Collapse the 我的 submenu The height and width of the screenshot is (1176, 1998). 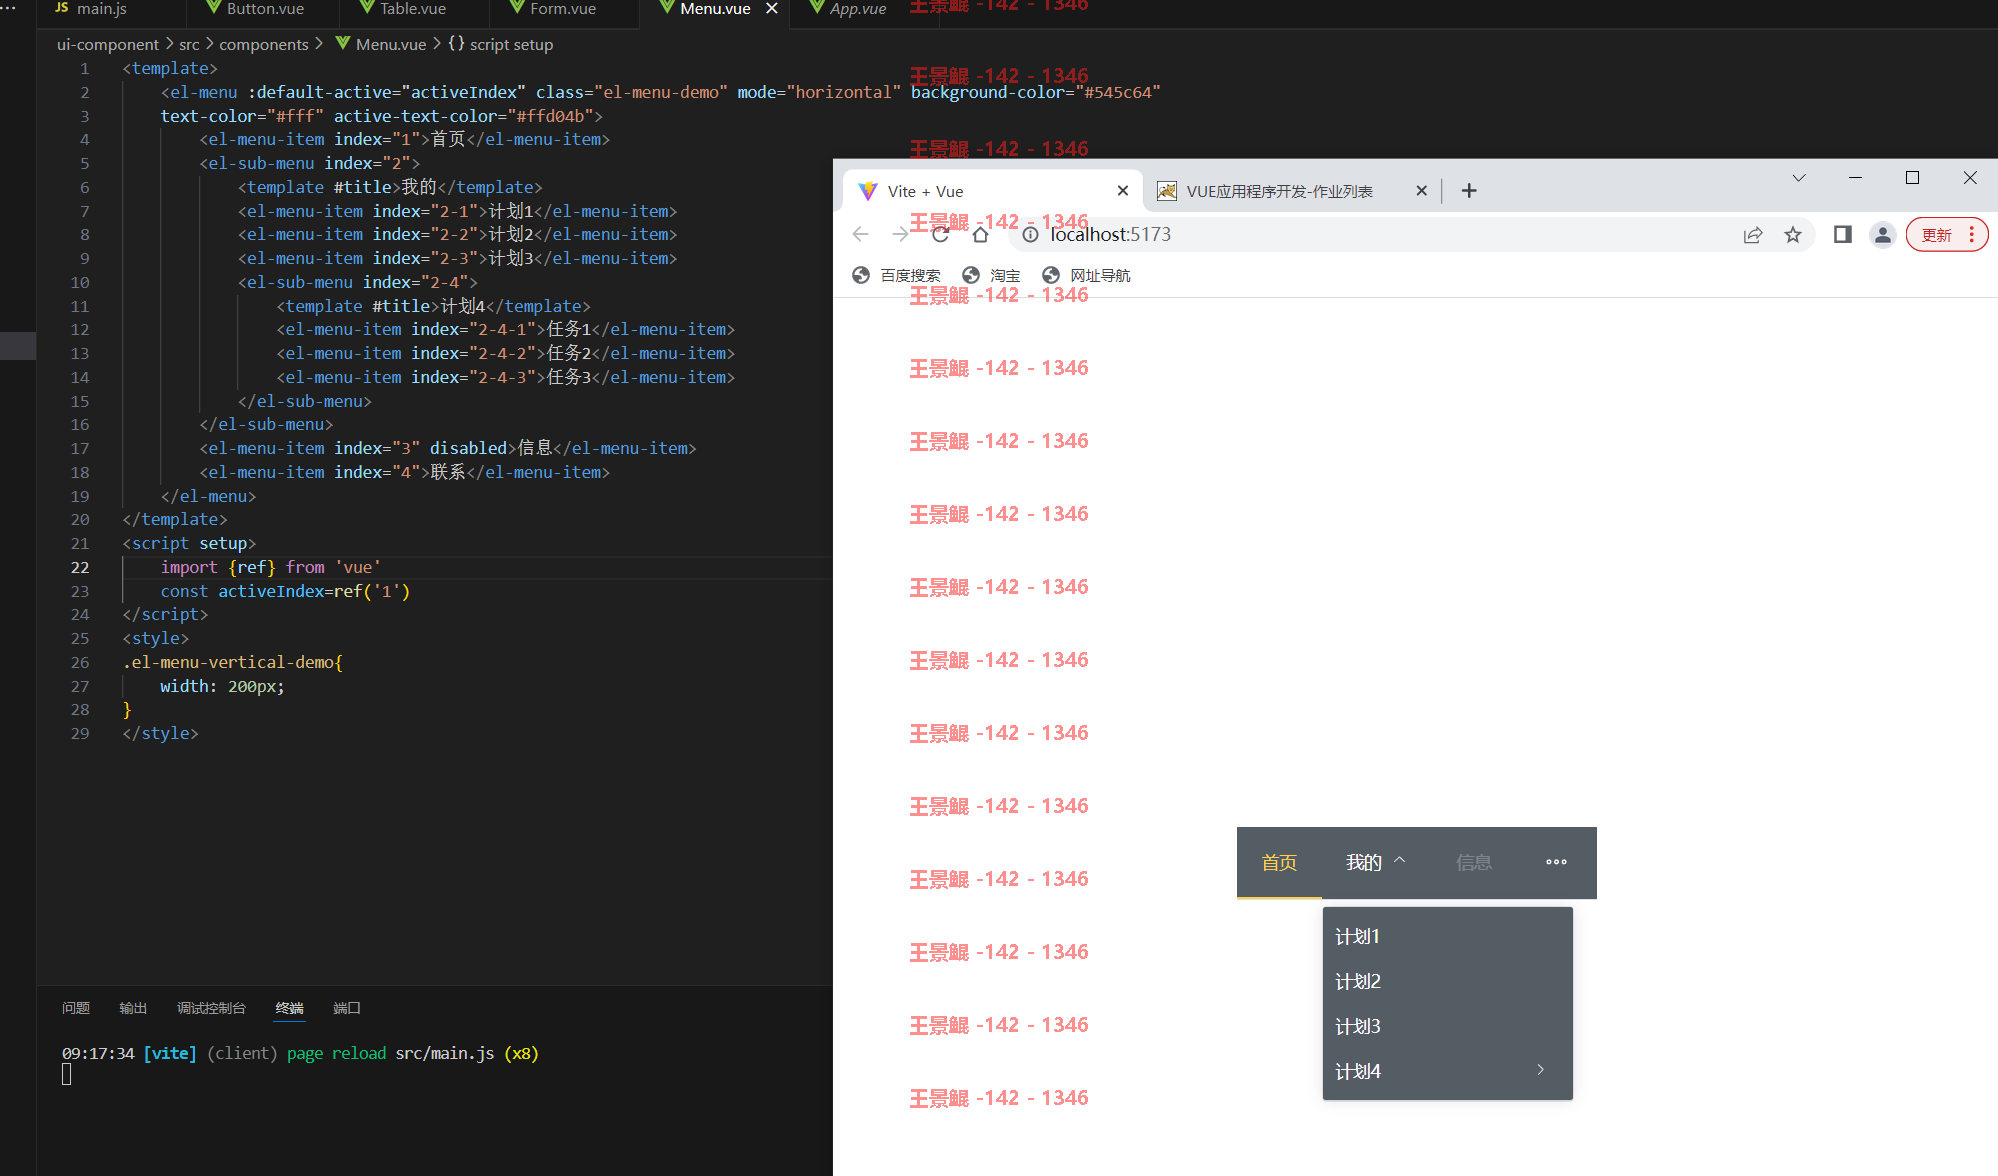[x=1375, y=863]
